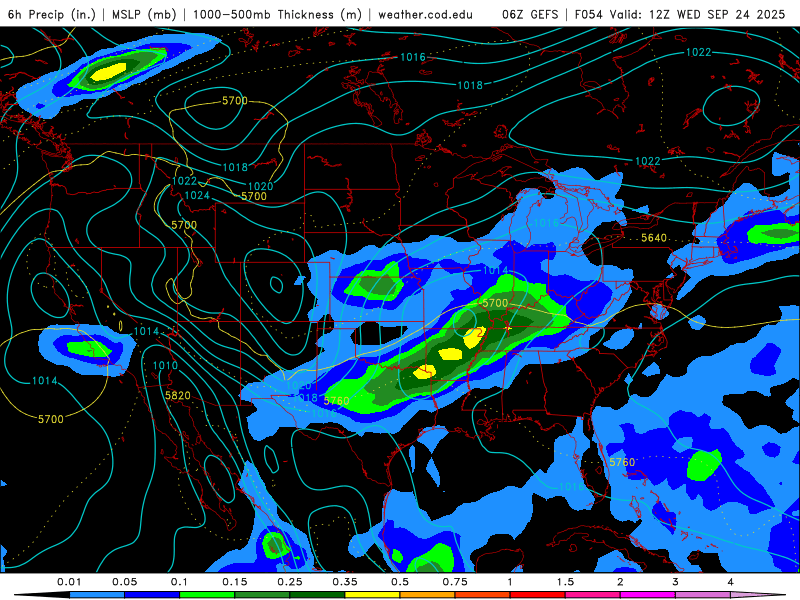Select the 0.15 inch medium green legend swatch
The height and width of the screenshot is (600, 800).
262,595
